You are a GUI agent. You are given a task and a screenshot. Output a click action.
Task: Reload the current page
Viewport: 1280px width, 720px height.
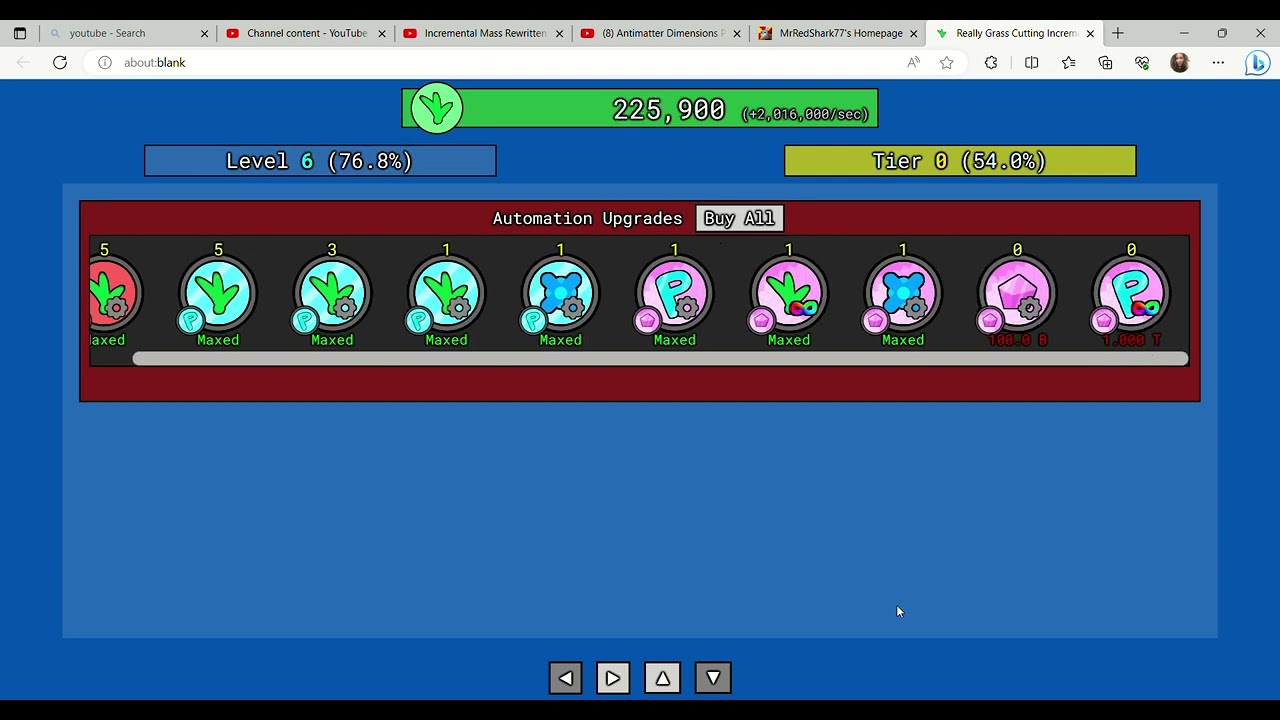pyautogui.click(x=60, y=62)
